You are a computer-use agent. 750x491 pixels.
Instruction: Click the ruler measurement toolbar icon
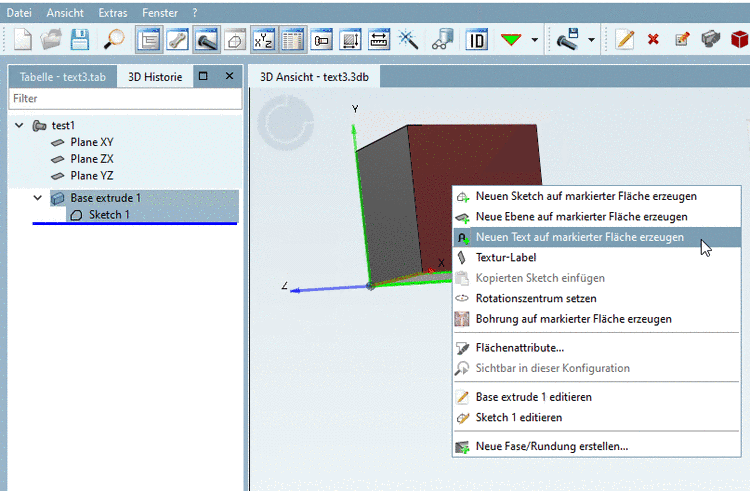tap(379, 40)
